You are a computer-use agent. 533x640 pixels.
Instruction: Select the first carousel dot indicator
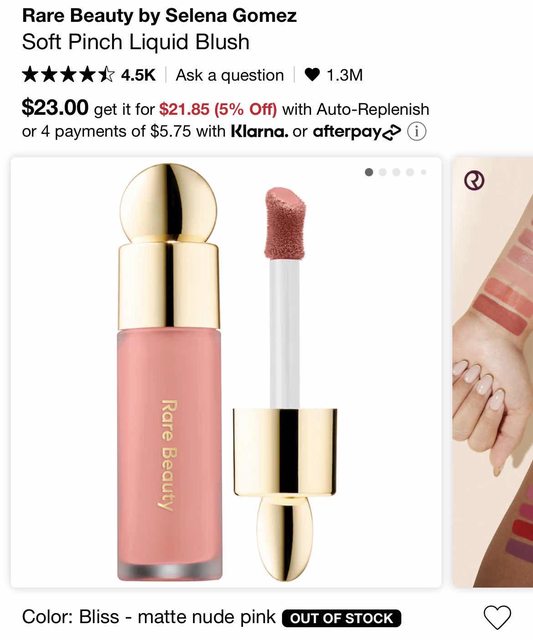[x=369, y=172]
